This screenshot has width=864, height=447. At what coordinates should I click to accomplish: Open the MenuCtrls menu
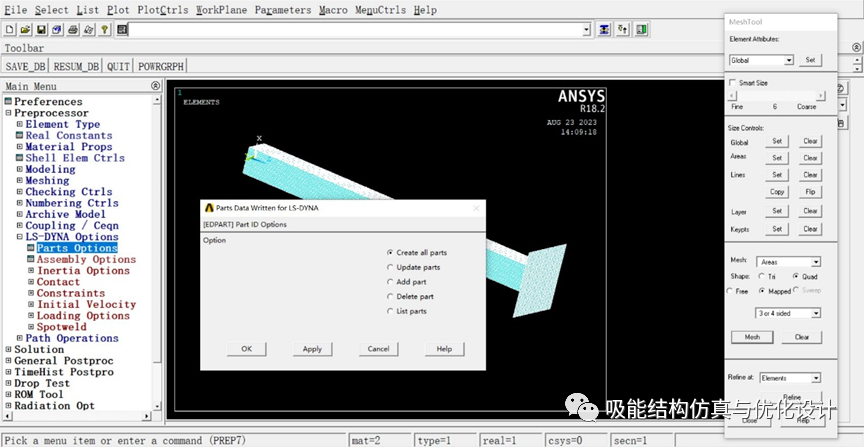pos(380,10)
